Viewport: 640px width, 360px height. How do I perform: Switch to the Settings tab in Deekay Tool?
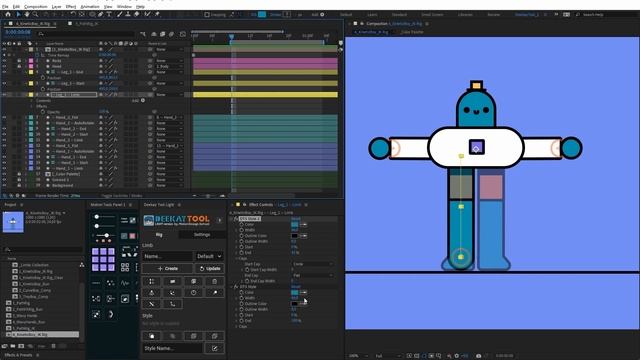pos(202,235)
